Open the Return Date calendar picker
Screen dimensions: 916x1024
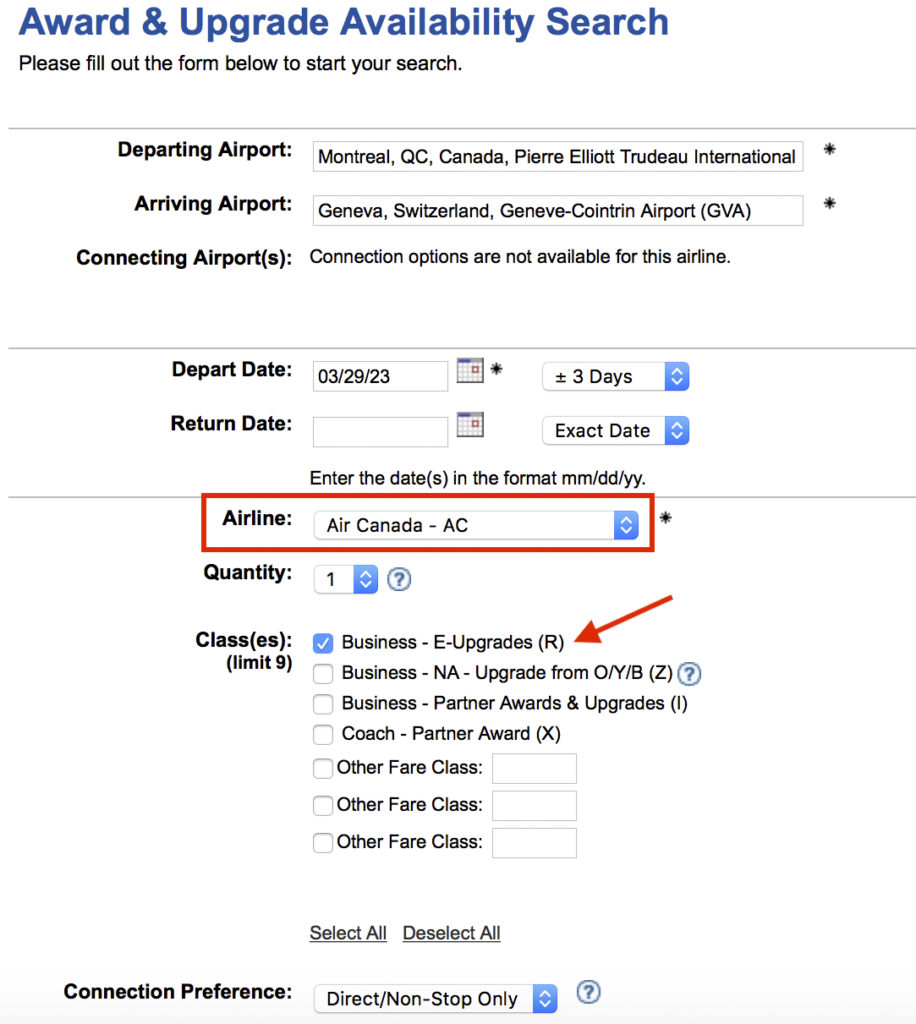pyautogui.click(x=470, y=425)
